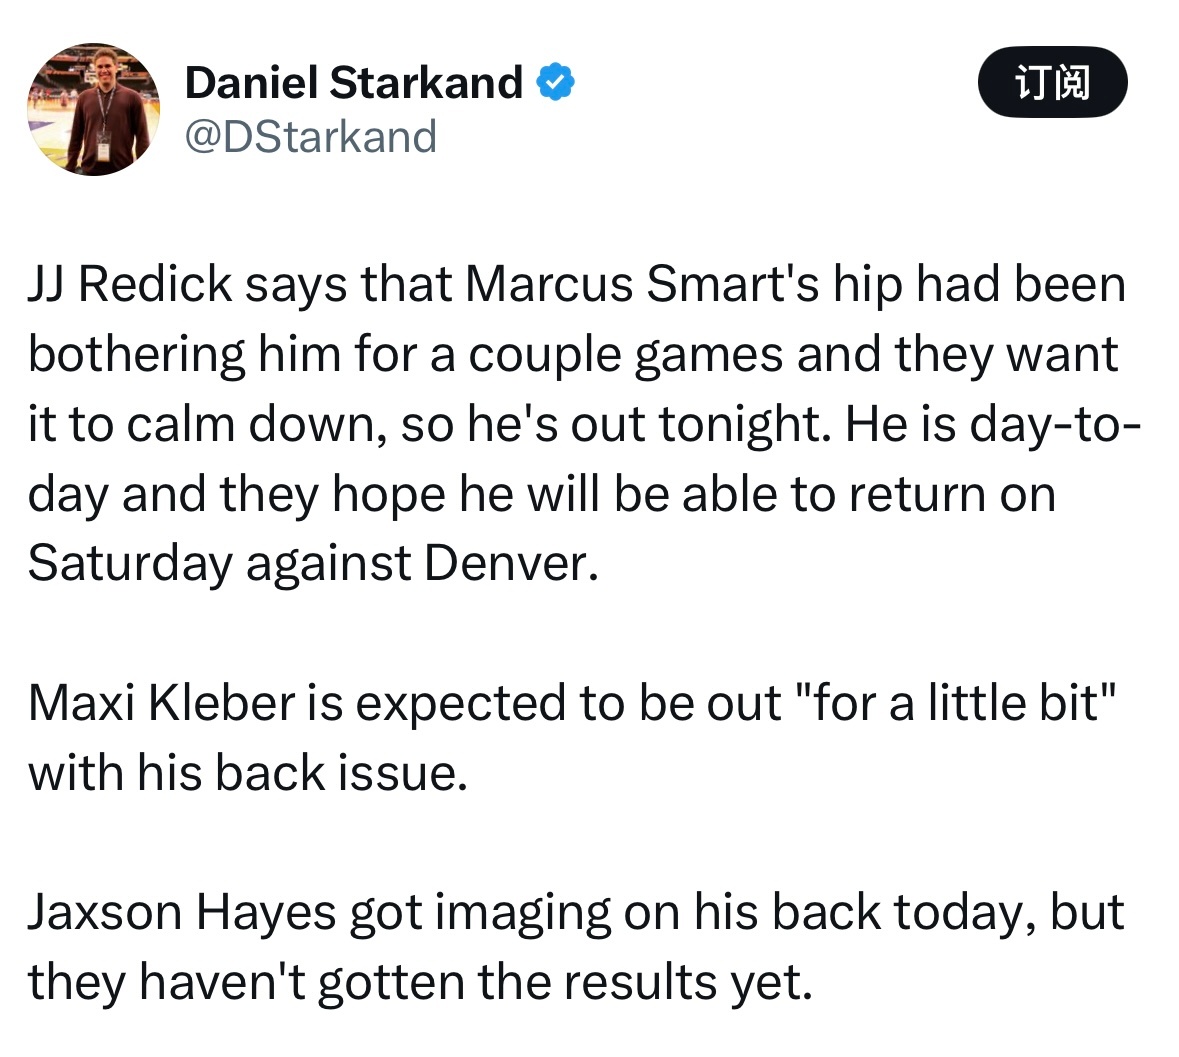Click the words "JJ Redick" in the tweet
The height and width of the screenshot is (1057, 1179).
point(130,285)
